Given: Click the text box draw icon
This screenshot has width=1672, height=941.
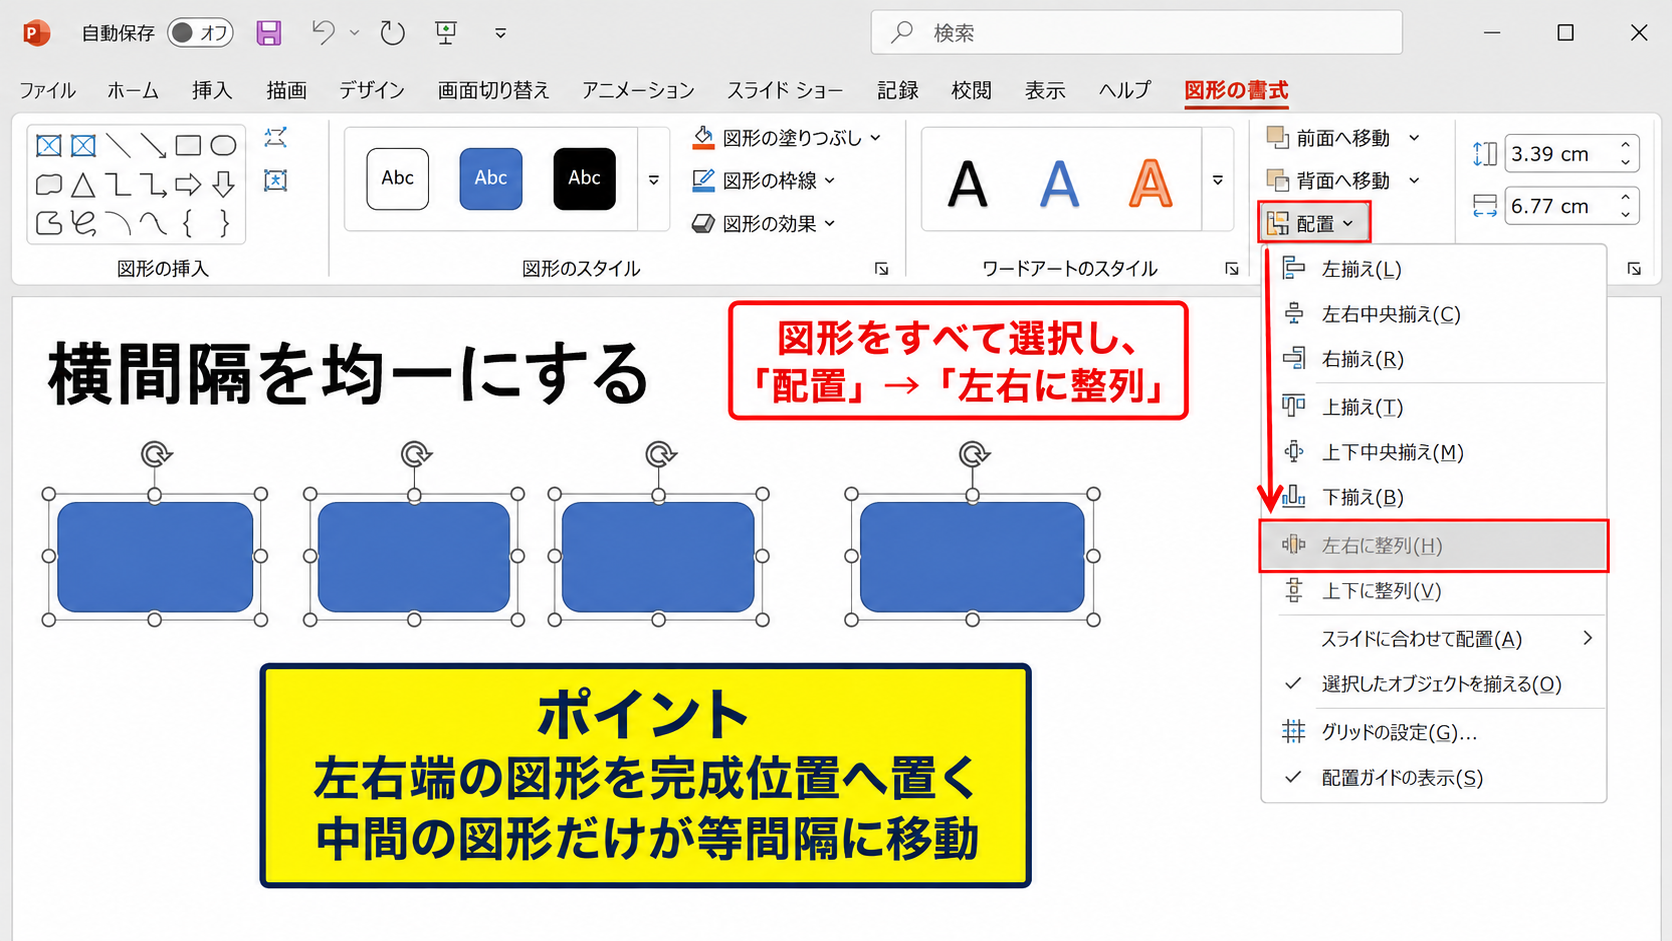Looking at the screenshot, I should pos(275,180).
